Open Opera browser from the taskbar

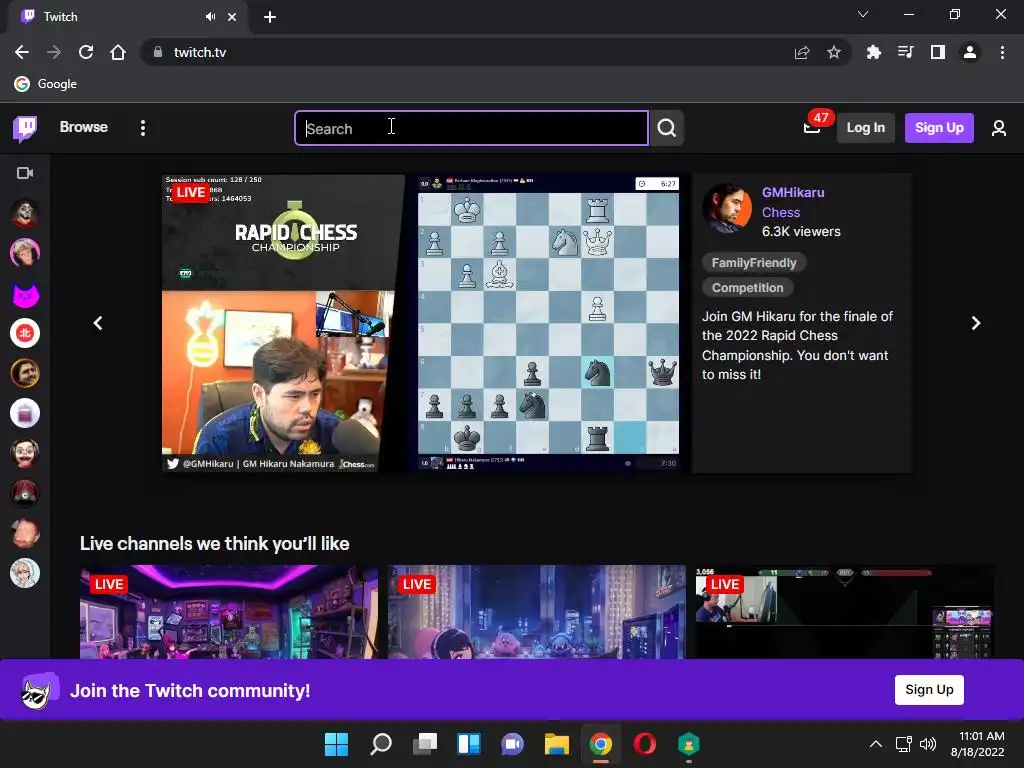[645, 744]
